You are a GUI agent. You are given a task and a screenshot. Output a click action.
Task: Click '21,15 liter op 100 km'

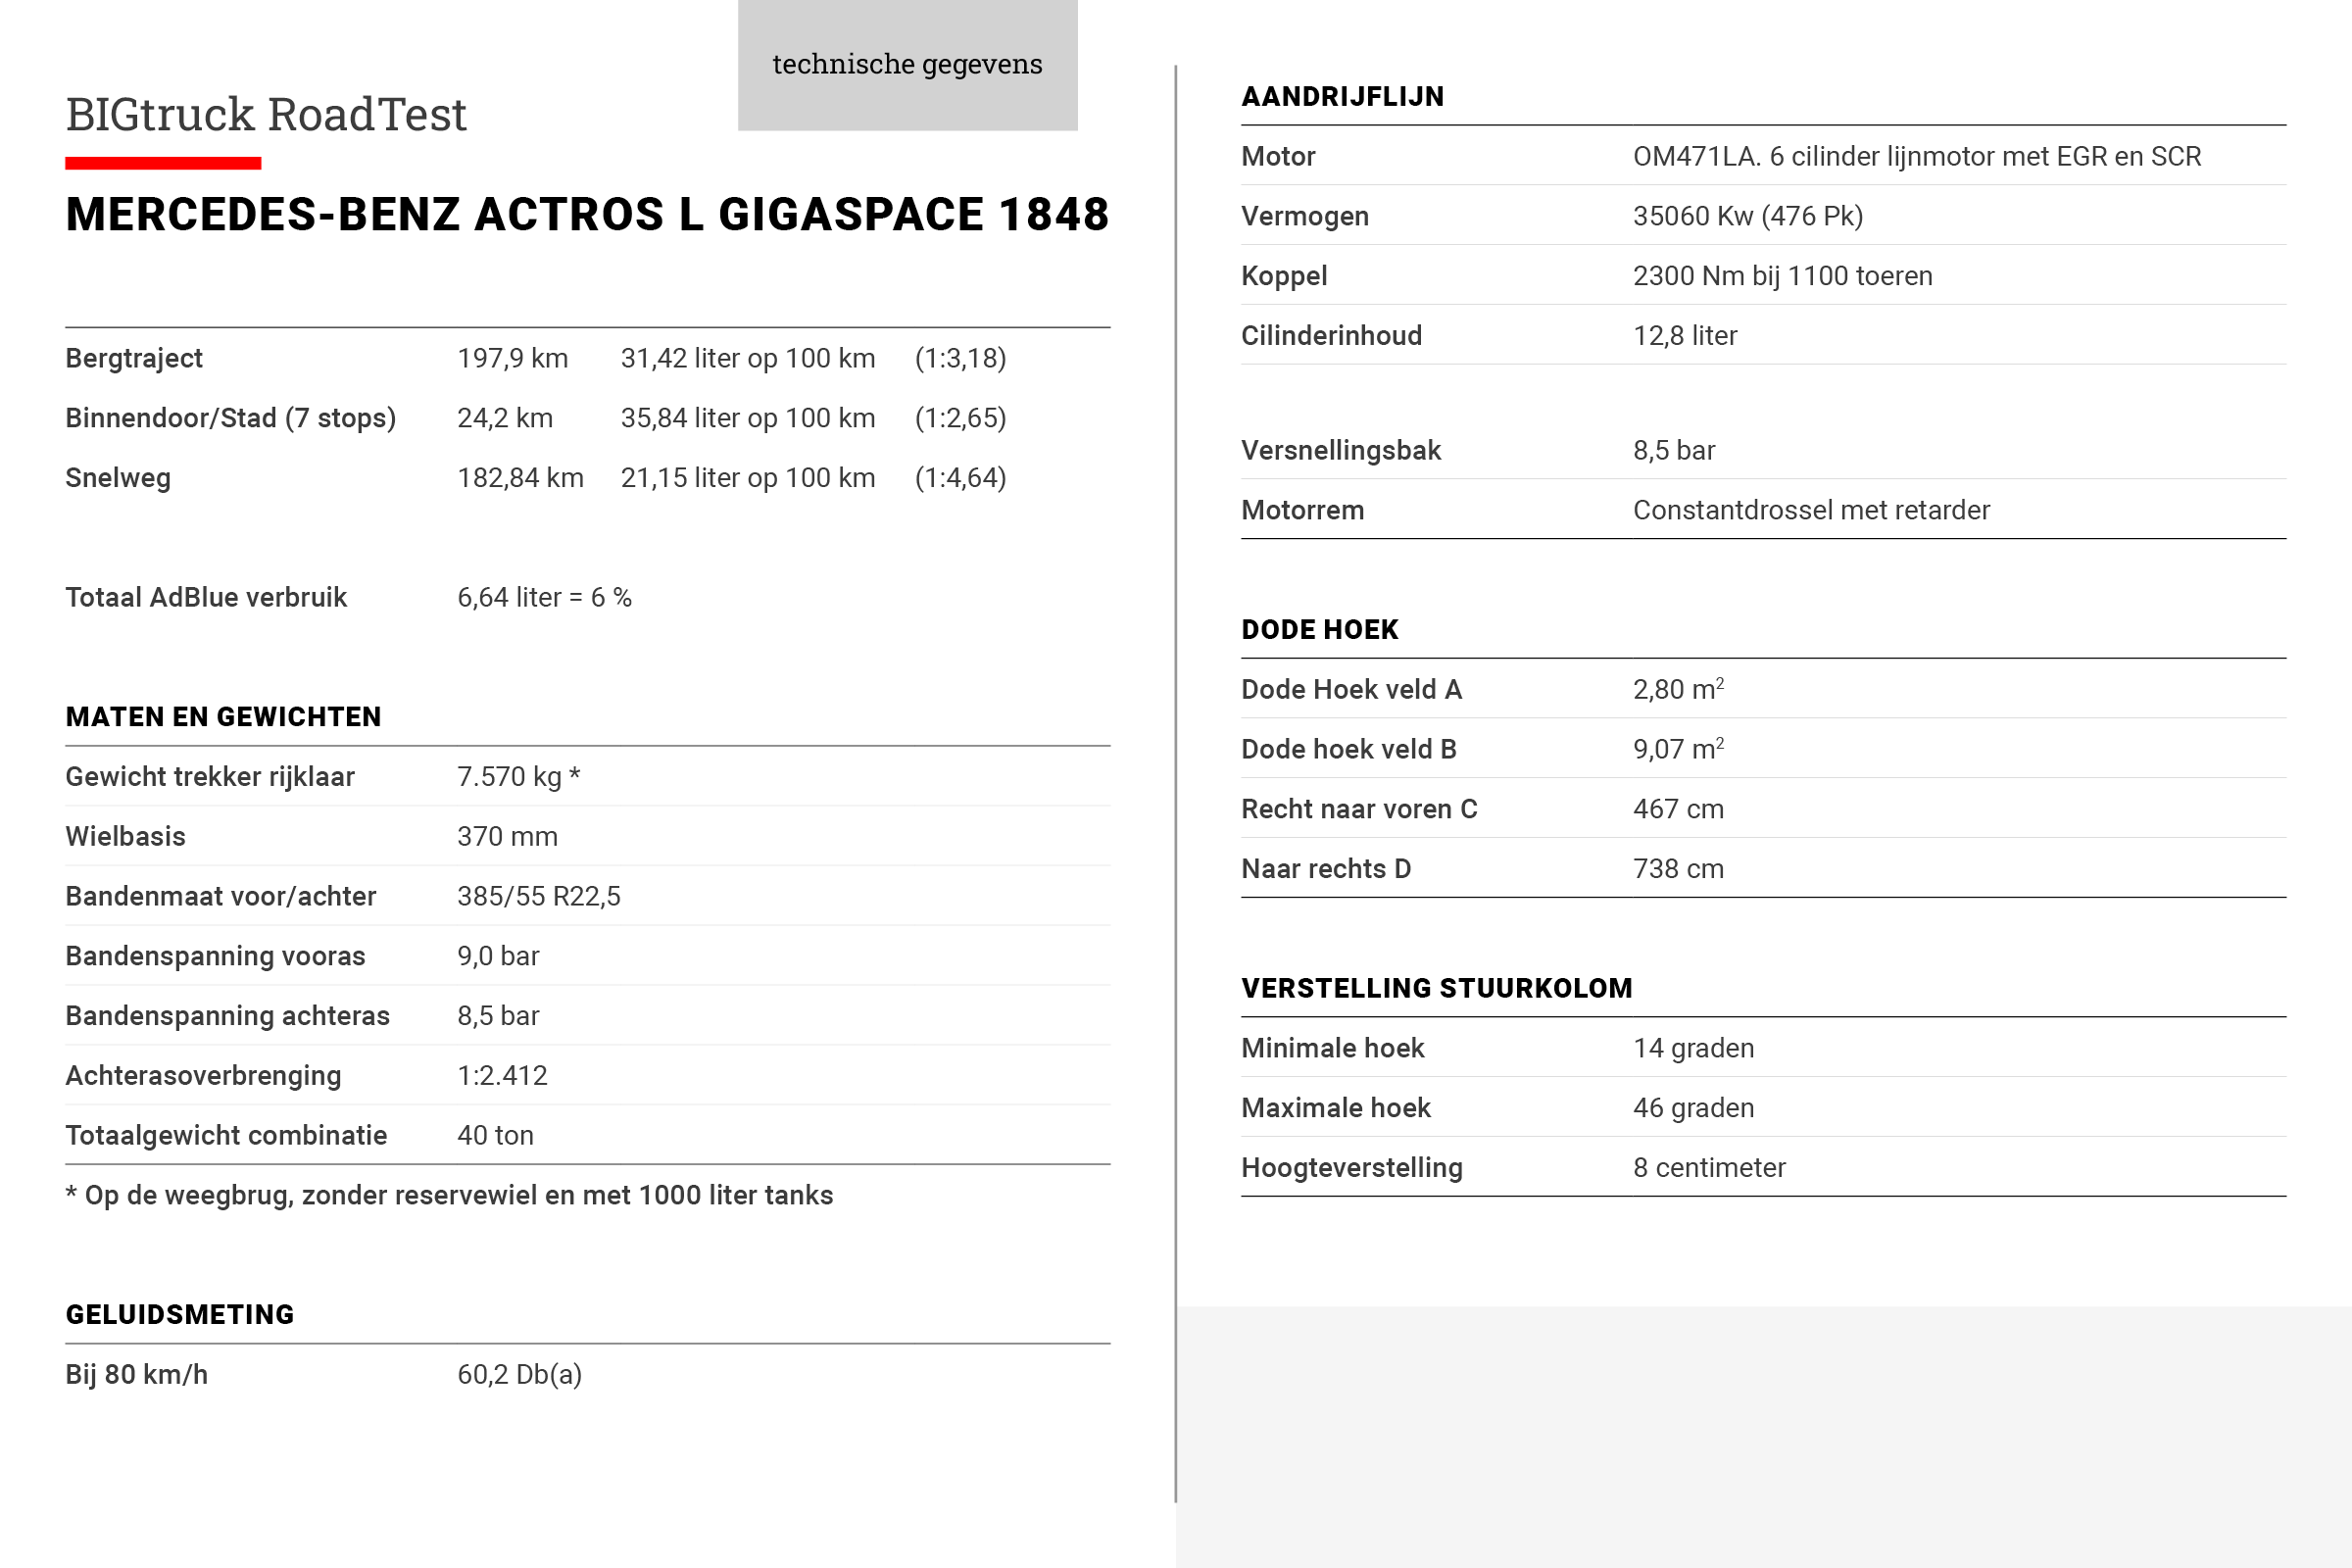[748, 478]
